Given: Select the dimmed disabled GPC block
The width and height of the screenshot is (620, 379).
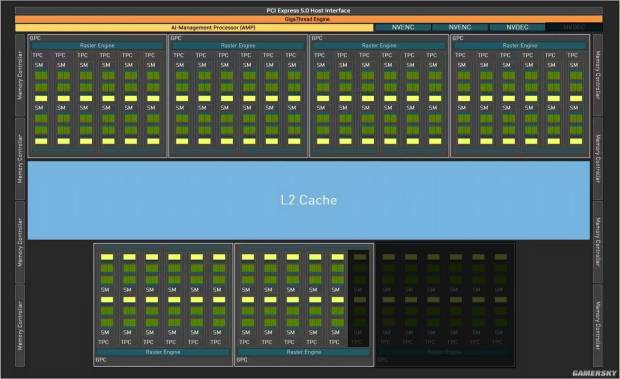Looking at the screenshot, I should pos(445,305).
